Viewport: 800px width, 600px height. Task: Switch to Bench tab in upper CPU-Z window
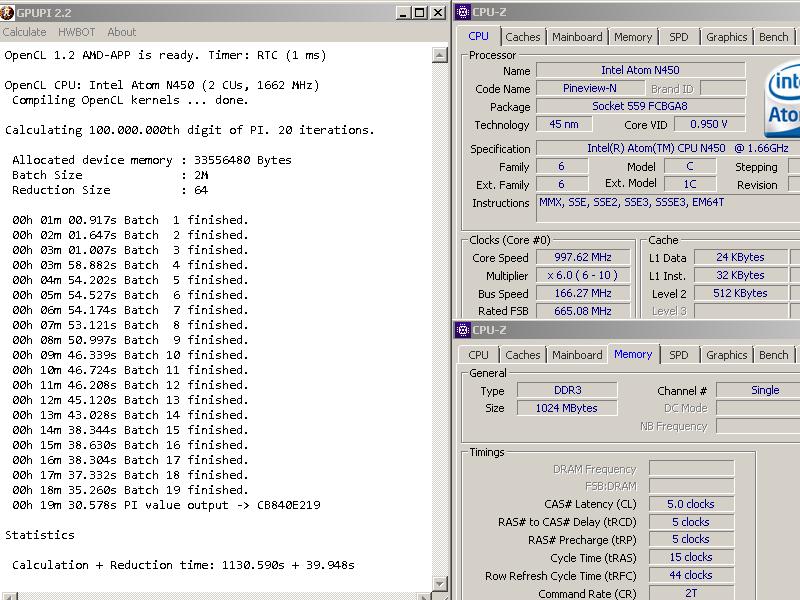click(773, 37)
